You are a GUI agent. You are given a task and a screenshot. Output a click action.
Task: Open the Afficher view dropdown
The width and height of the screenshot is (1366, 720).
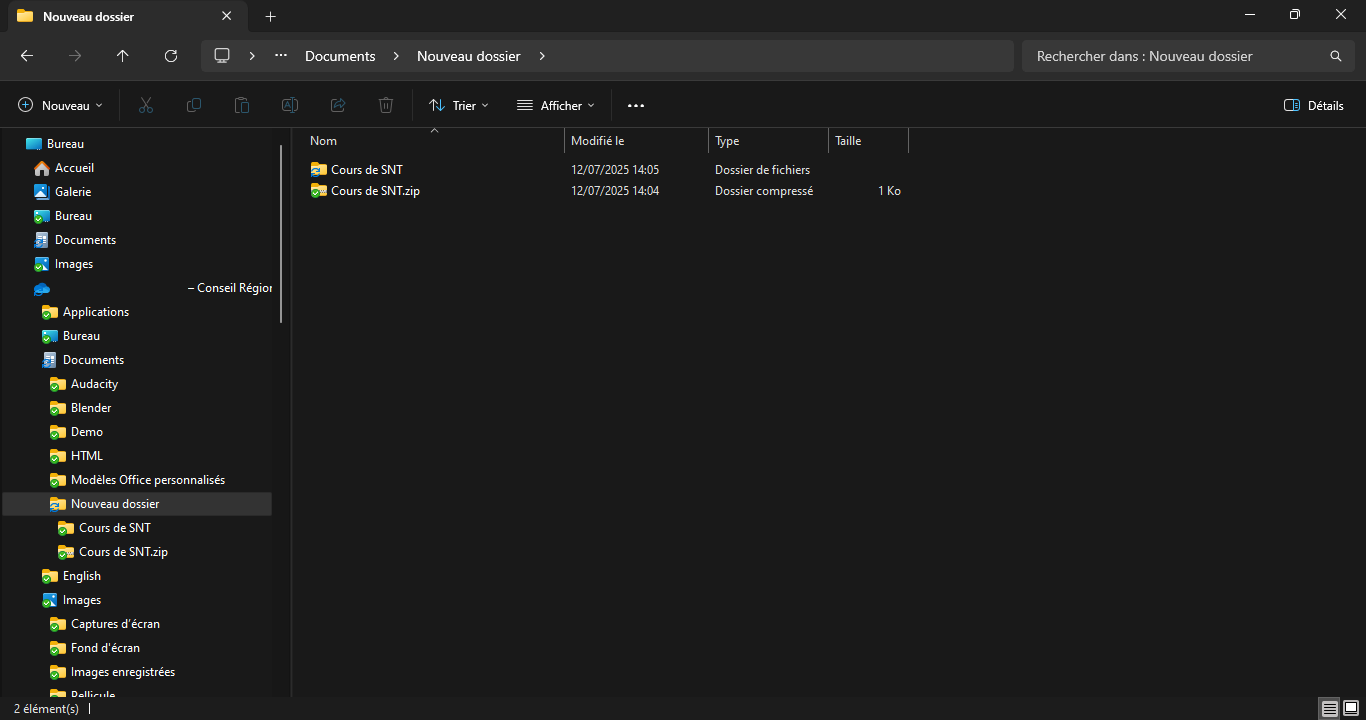click(555, 105)
